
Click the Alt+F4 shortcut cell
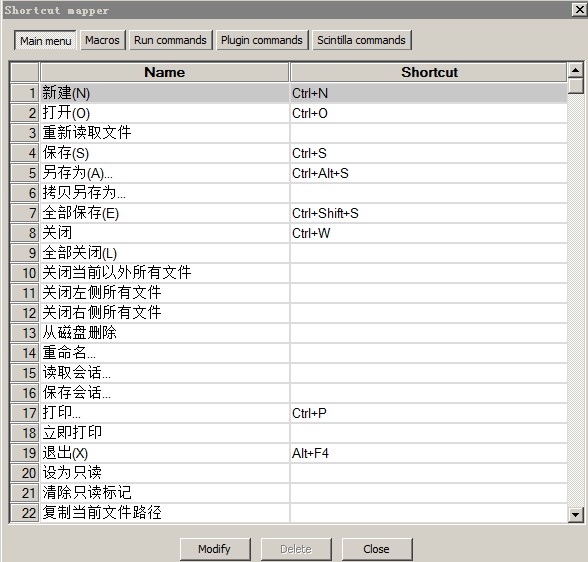(x=428, y=453)
